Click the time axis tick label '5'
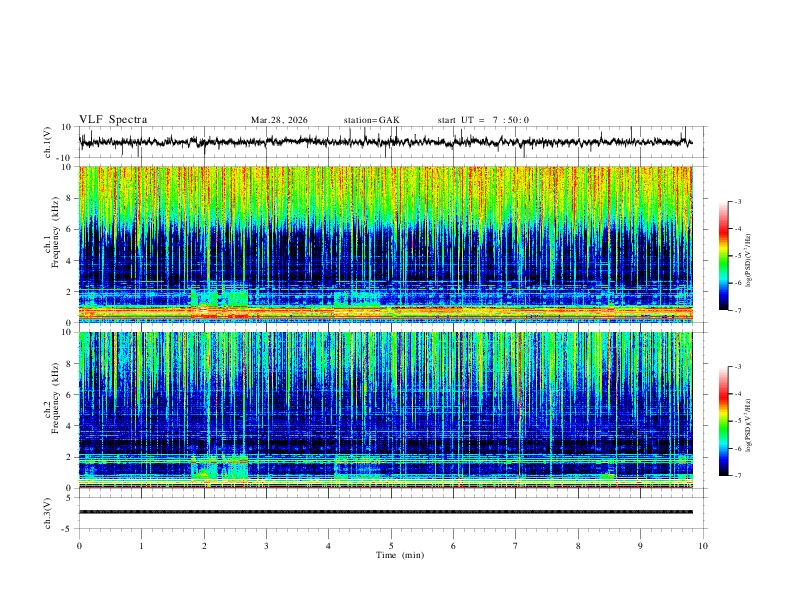Image resolution: width=792 pixels, height=612 pixels. [391, 546]
